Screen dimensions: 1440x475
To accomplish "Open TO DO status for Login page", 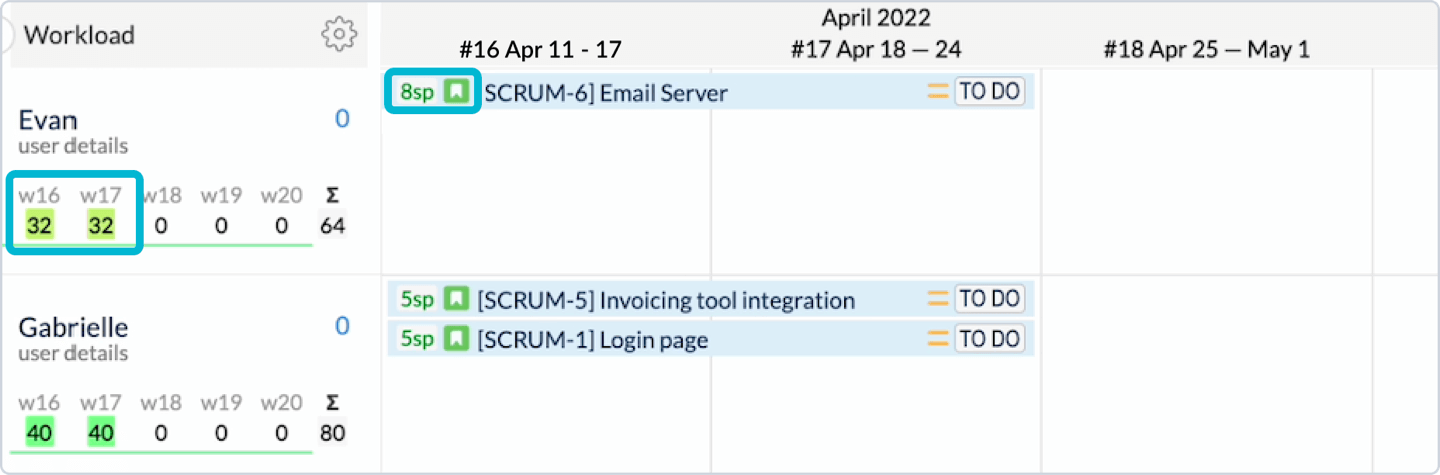I will (989, 339).
